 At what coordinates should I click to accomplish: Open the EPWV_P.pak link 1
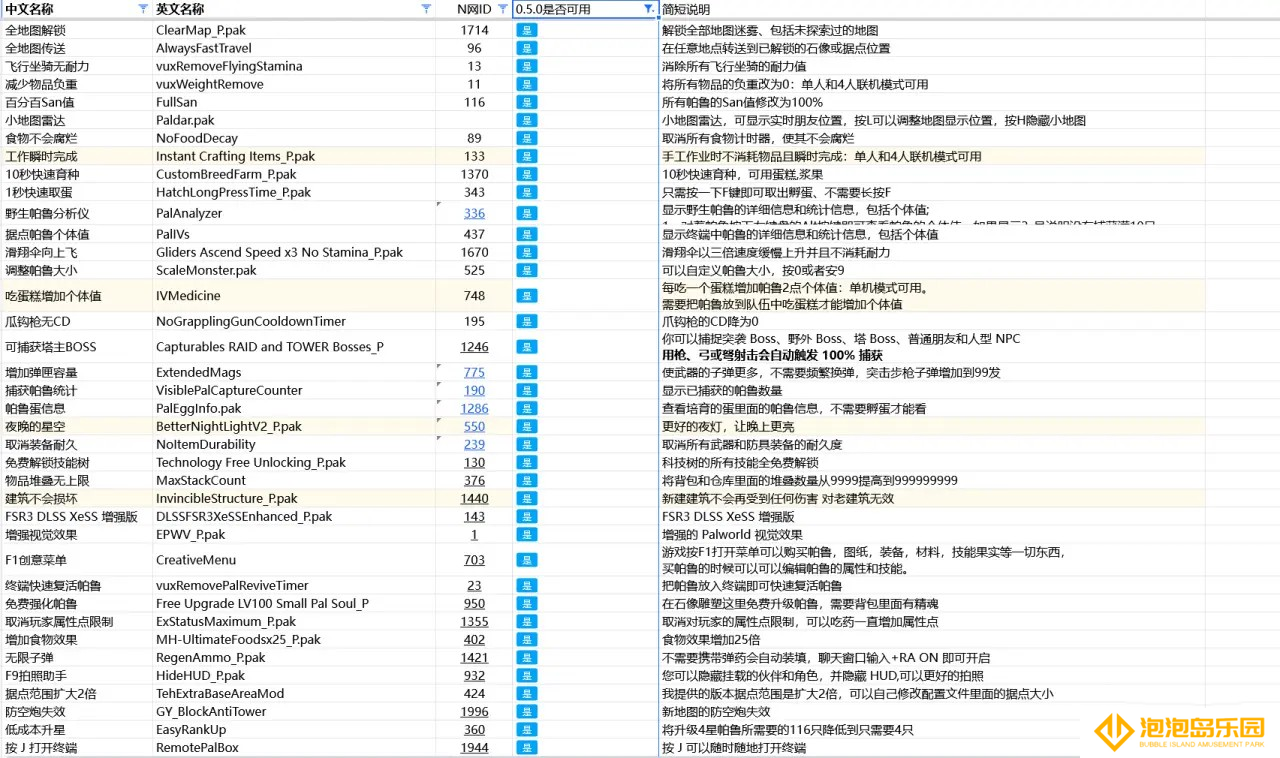474,534
